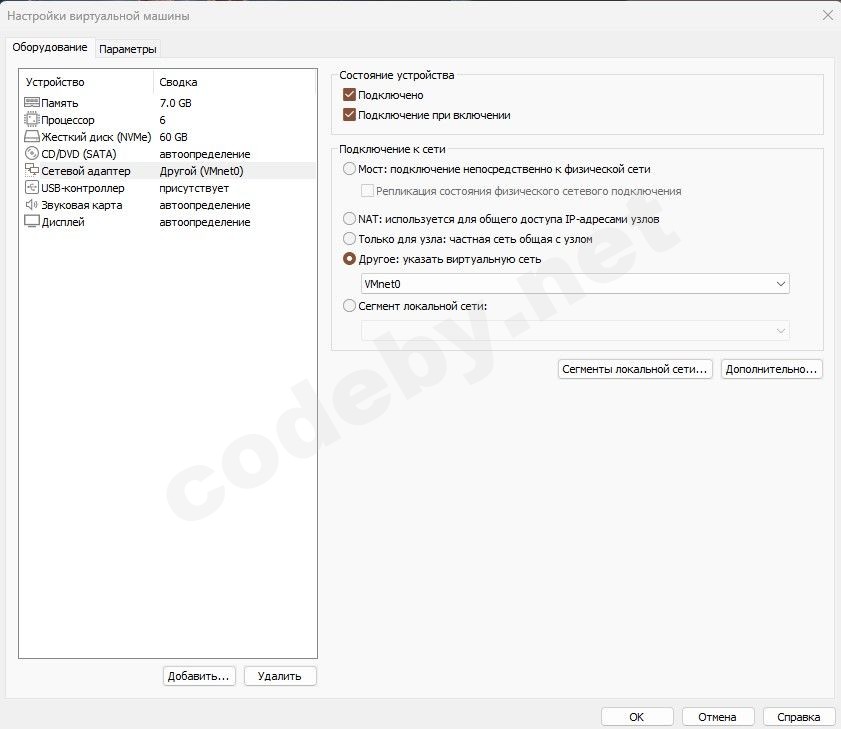Select the Мост bridged network option
This screenshot has height=729, width=841.
(349, 169)
